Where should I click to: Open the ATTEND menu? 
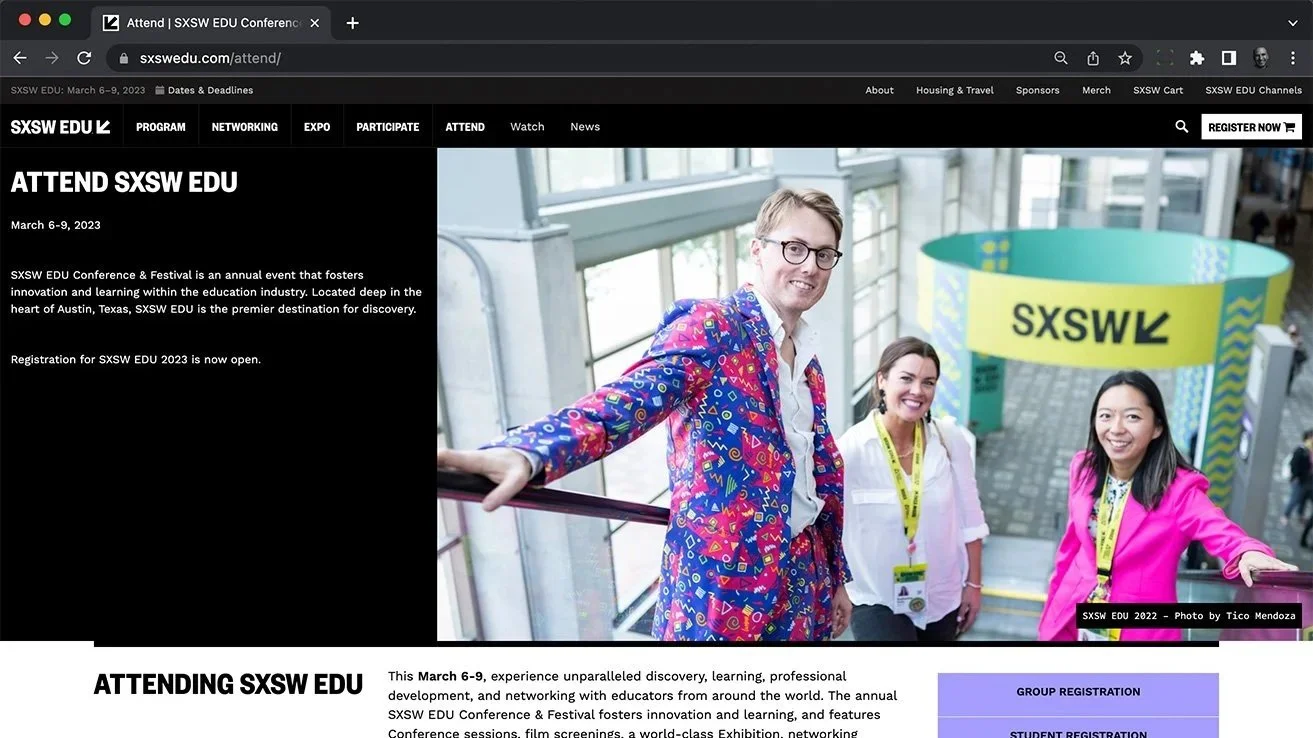click(x=465, y=127)
